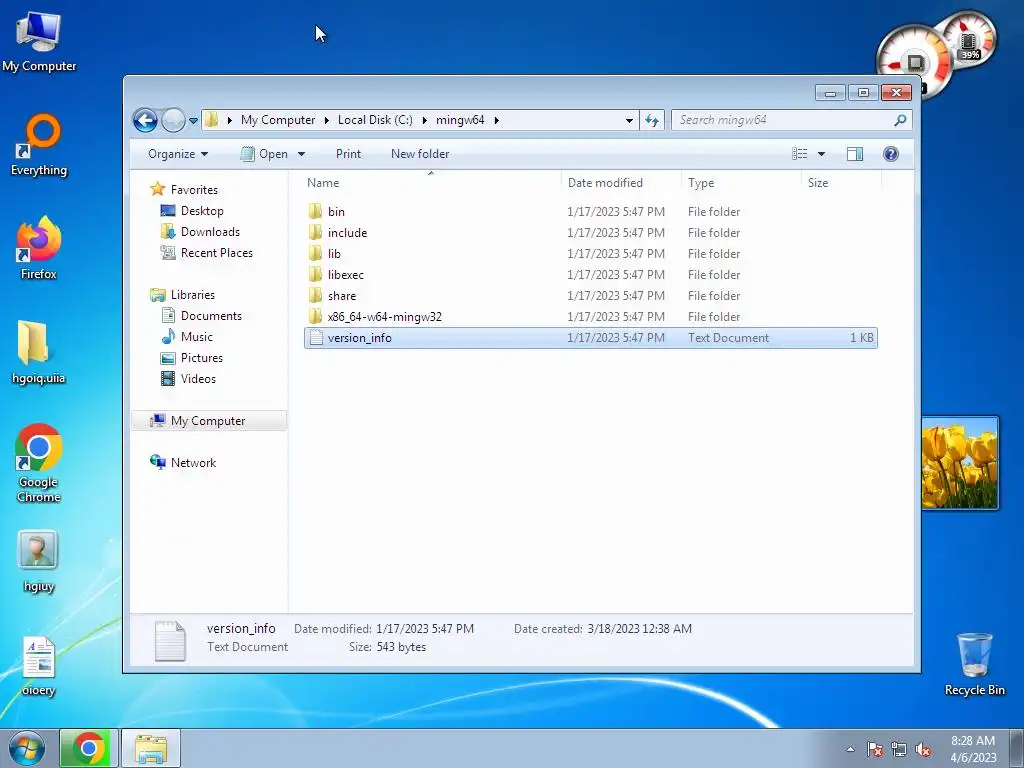The width and height of the screenshot is (1024, 768).
Task: Click the Open toolbar button
Action: 264,154
